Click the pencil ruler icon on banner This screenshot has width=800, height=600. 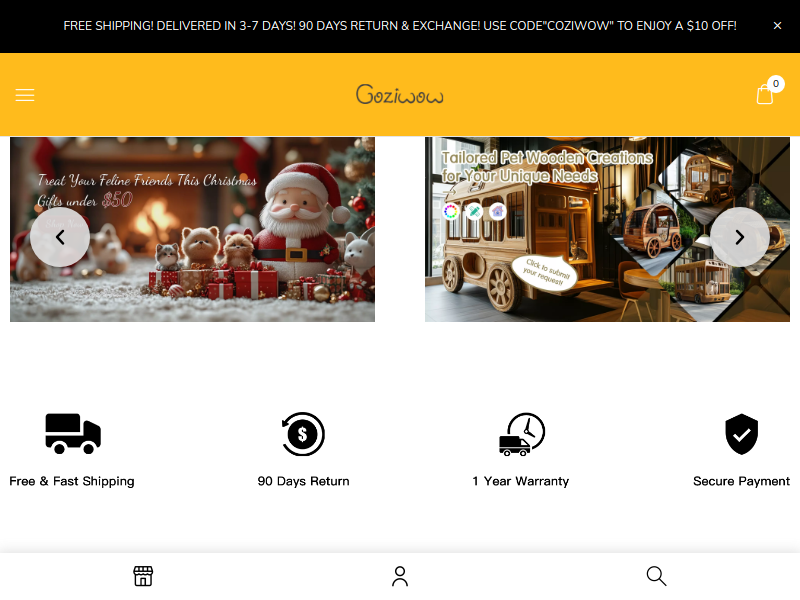[x=474, y=211]
